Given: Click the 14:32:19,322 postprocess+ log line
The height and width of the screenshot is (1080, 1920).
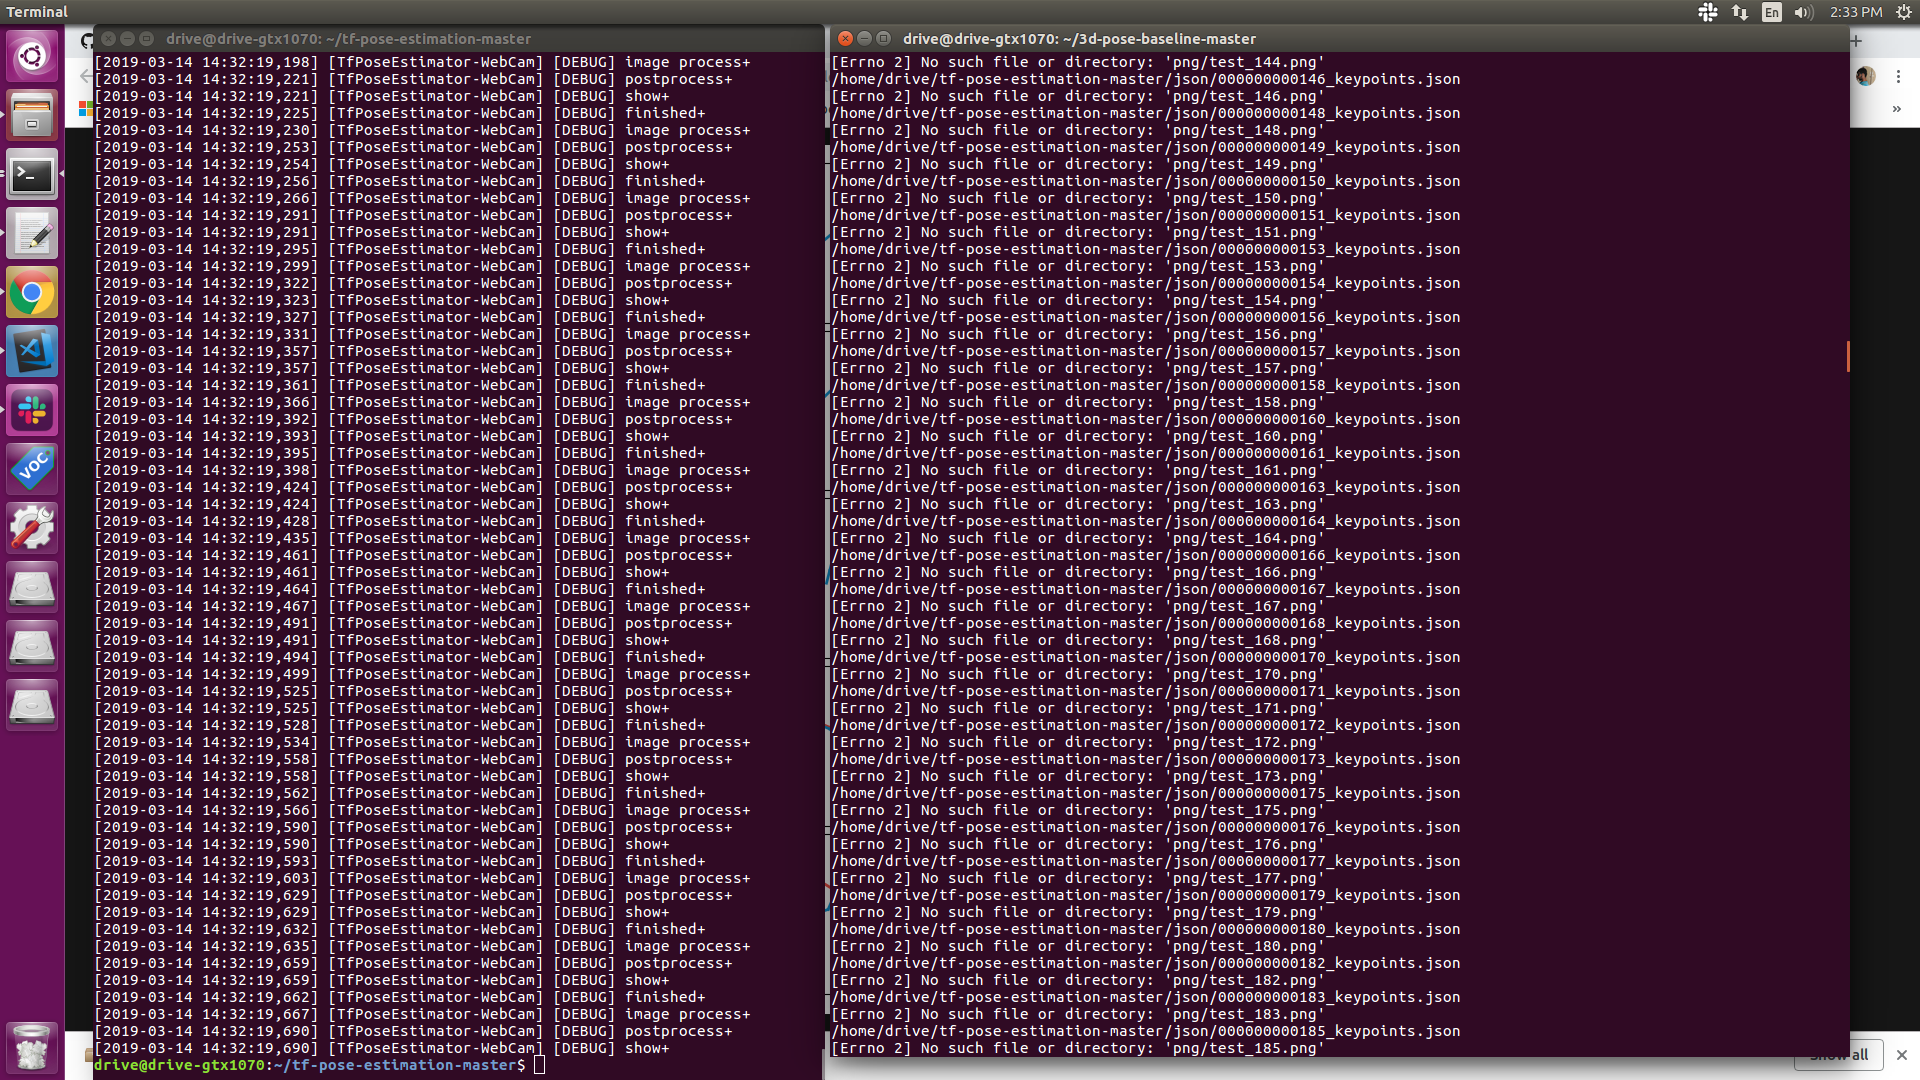Looking at the screenshot, I should pos(413,283).
